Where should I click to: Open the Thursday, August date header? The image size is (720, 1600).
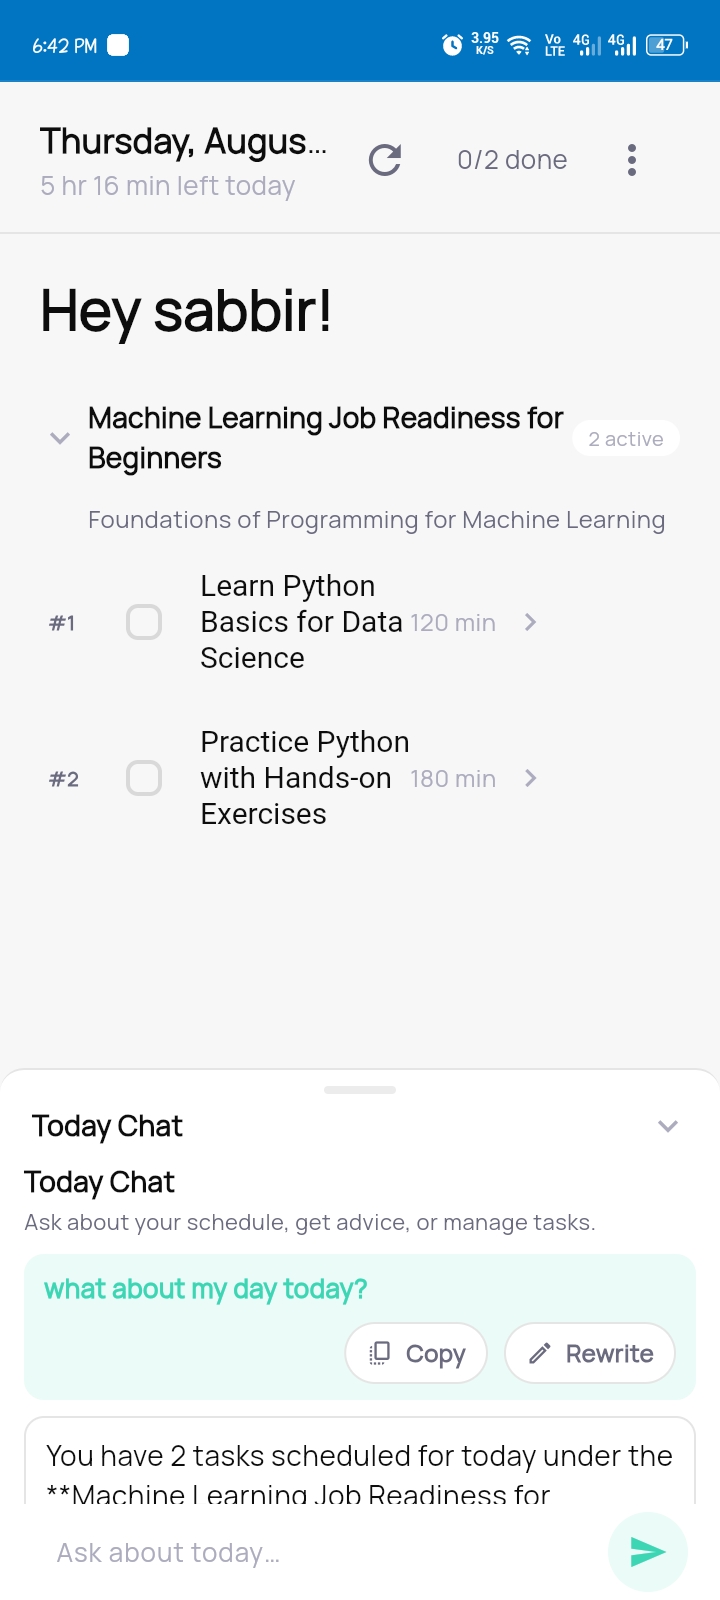(x=183, y=142)
